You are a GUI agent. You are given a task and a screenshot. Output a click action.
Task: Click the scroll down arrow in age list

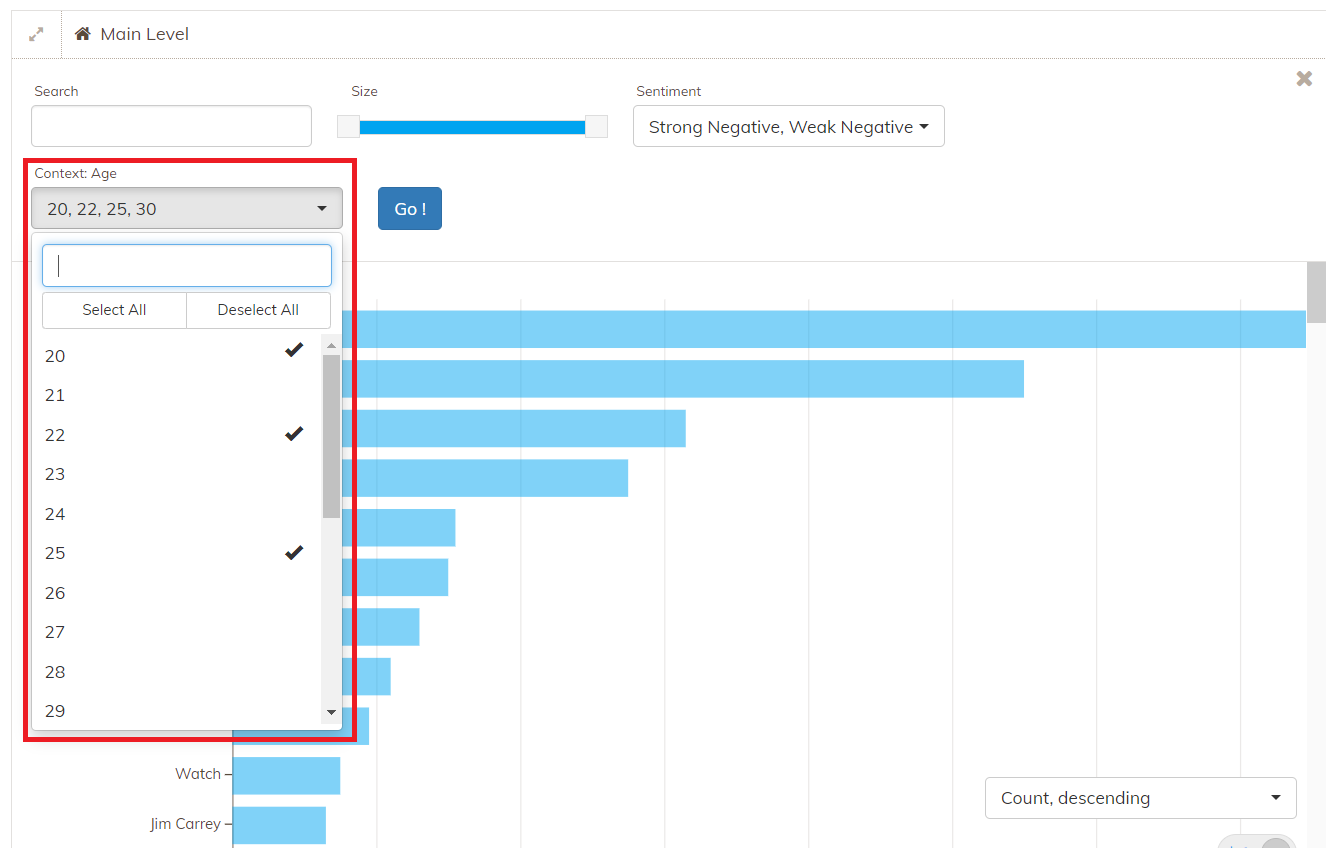pos(331,713)
